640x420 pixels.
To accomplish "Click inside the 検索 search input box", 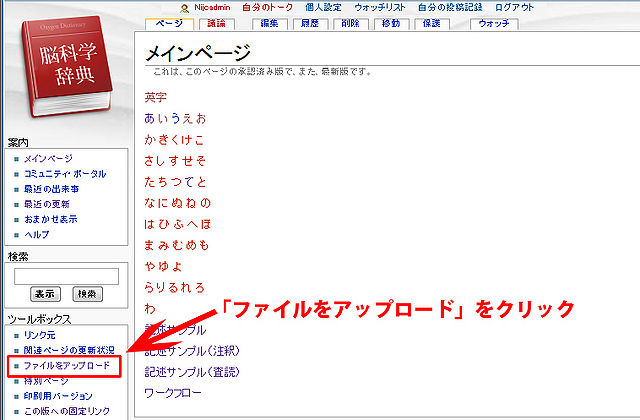I will pos(66,275).
